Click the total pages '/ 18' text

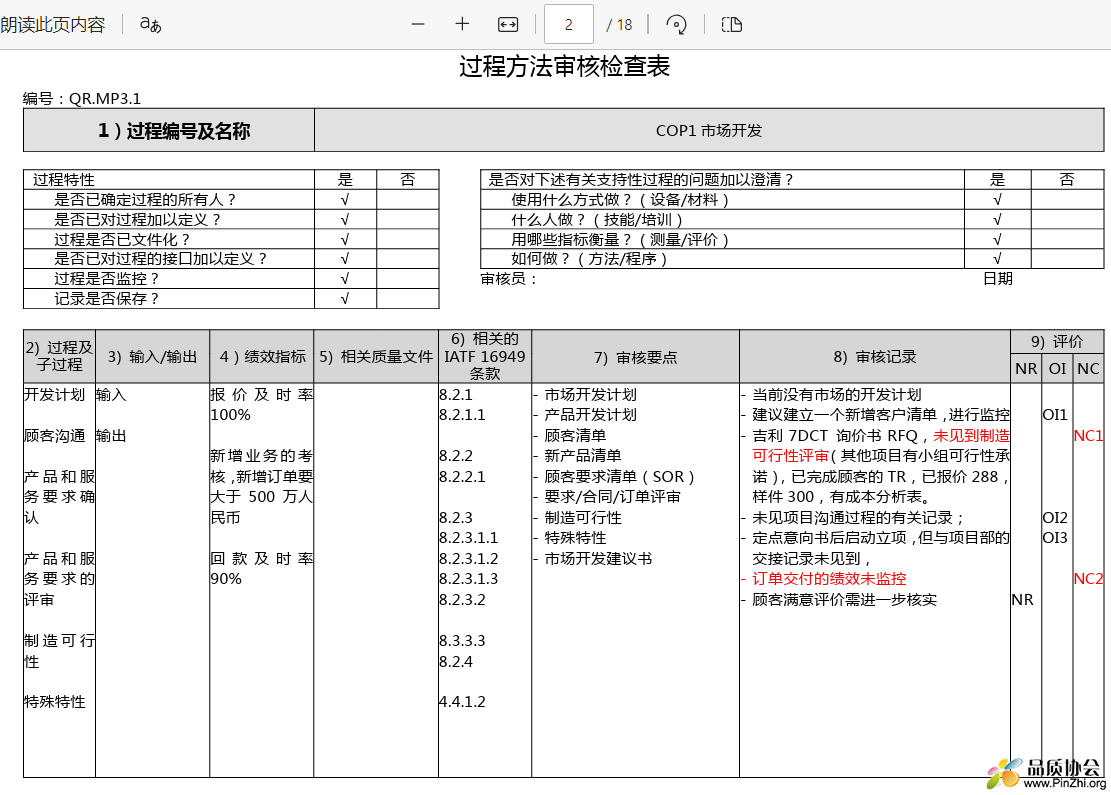pos(620,25)
